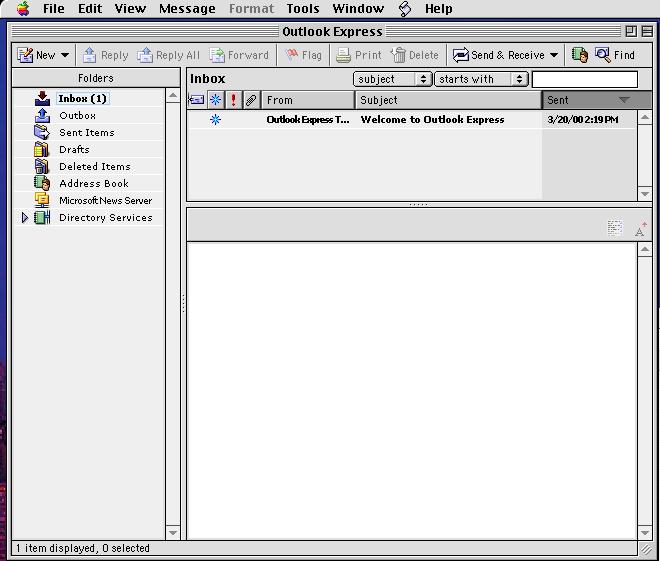Click the Delete trash toolbar button
The image size is (660, 561).
point(415,55)
